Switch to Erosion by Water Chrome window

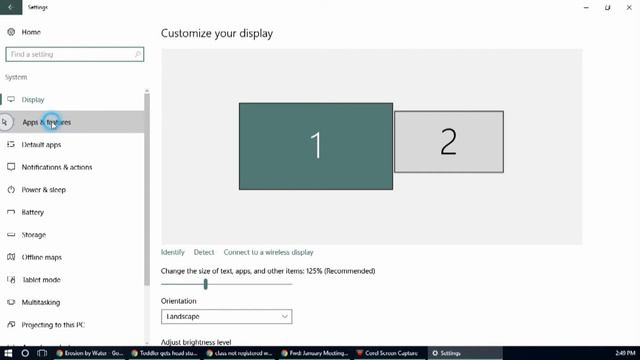(x=90, y=353)
